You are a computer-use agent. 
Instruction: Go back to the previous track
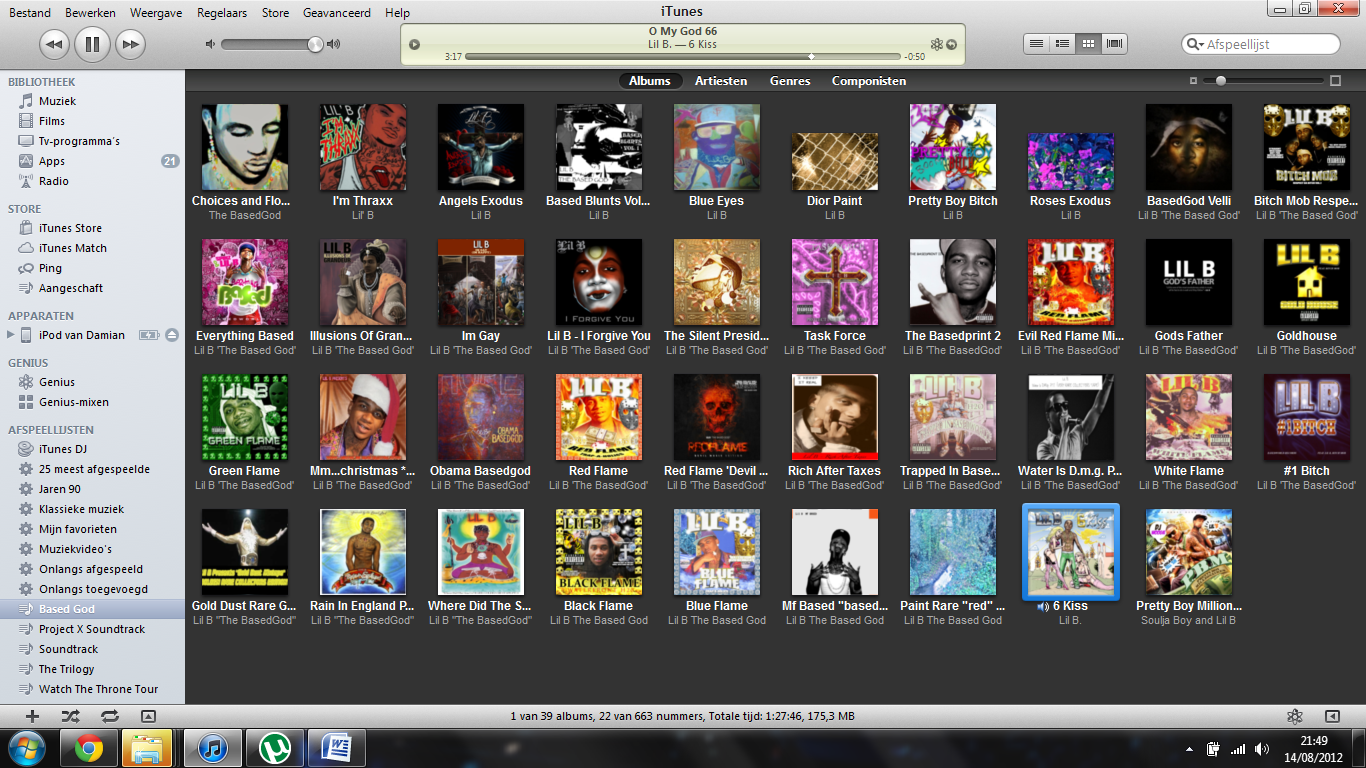tap(54, 44)
